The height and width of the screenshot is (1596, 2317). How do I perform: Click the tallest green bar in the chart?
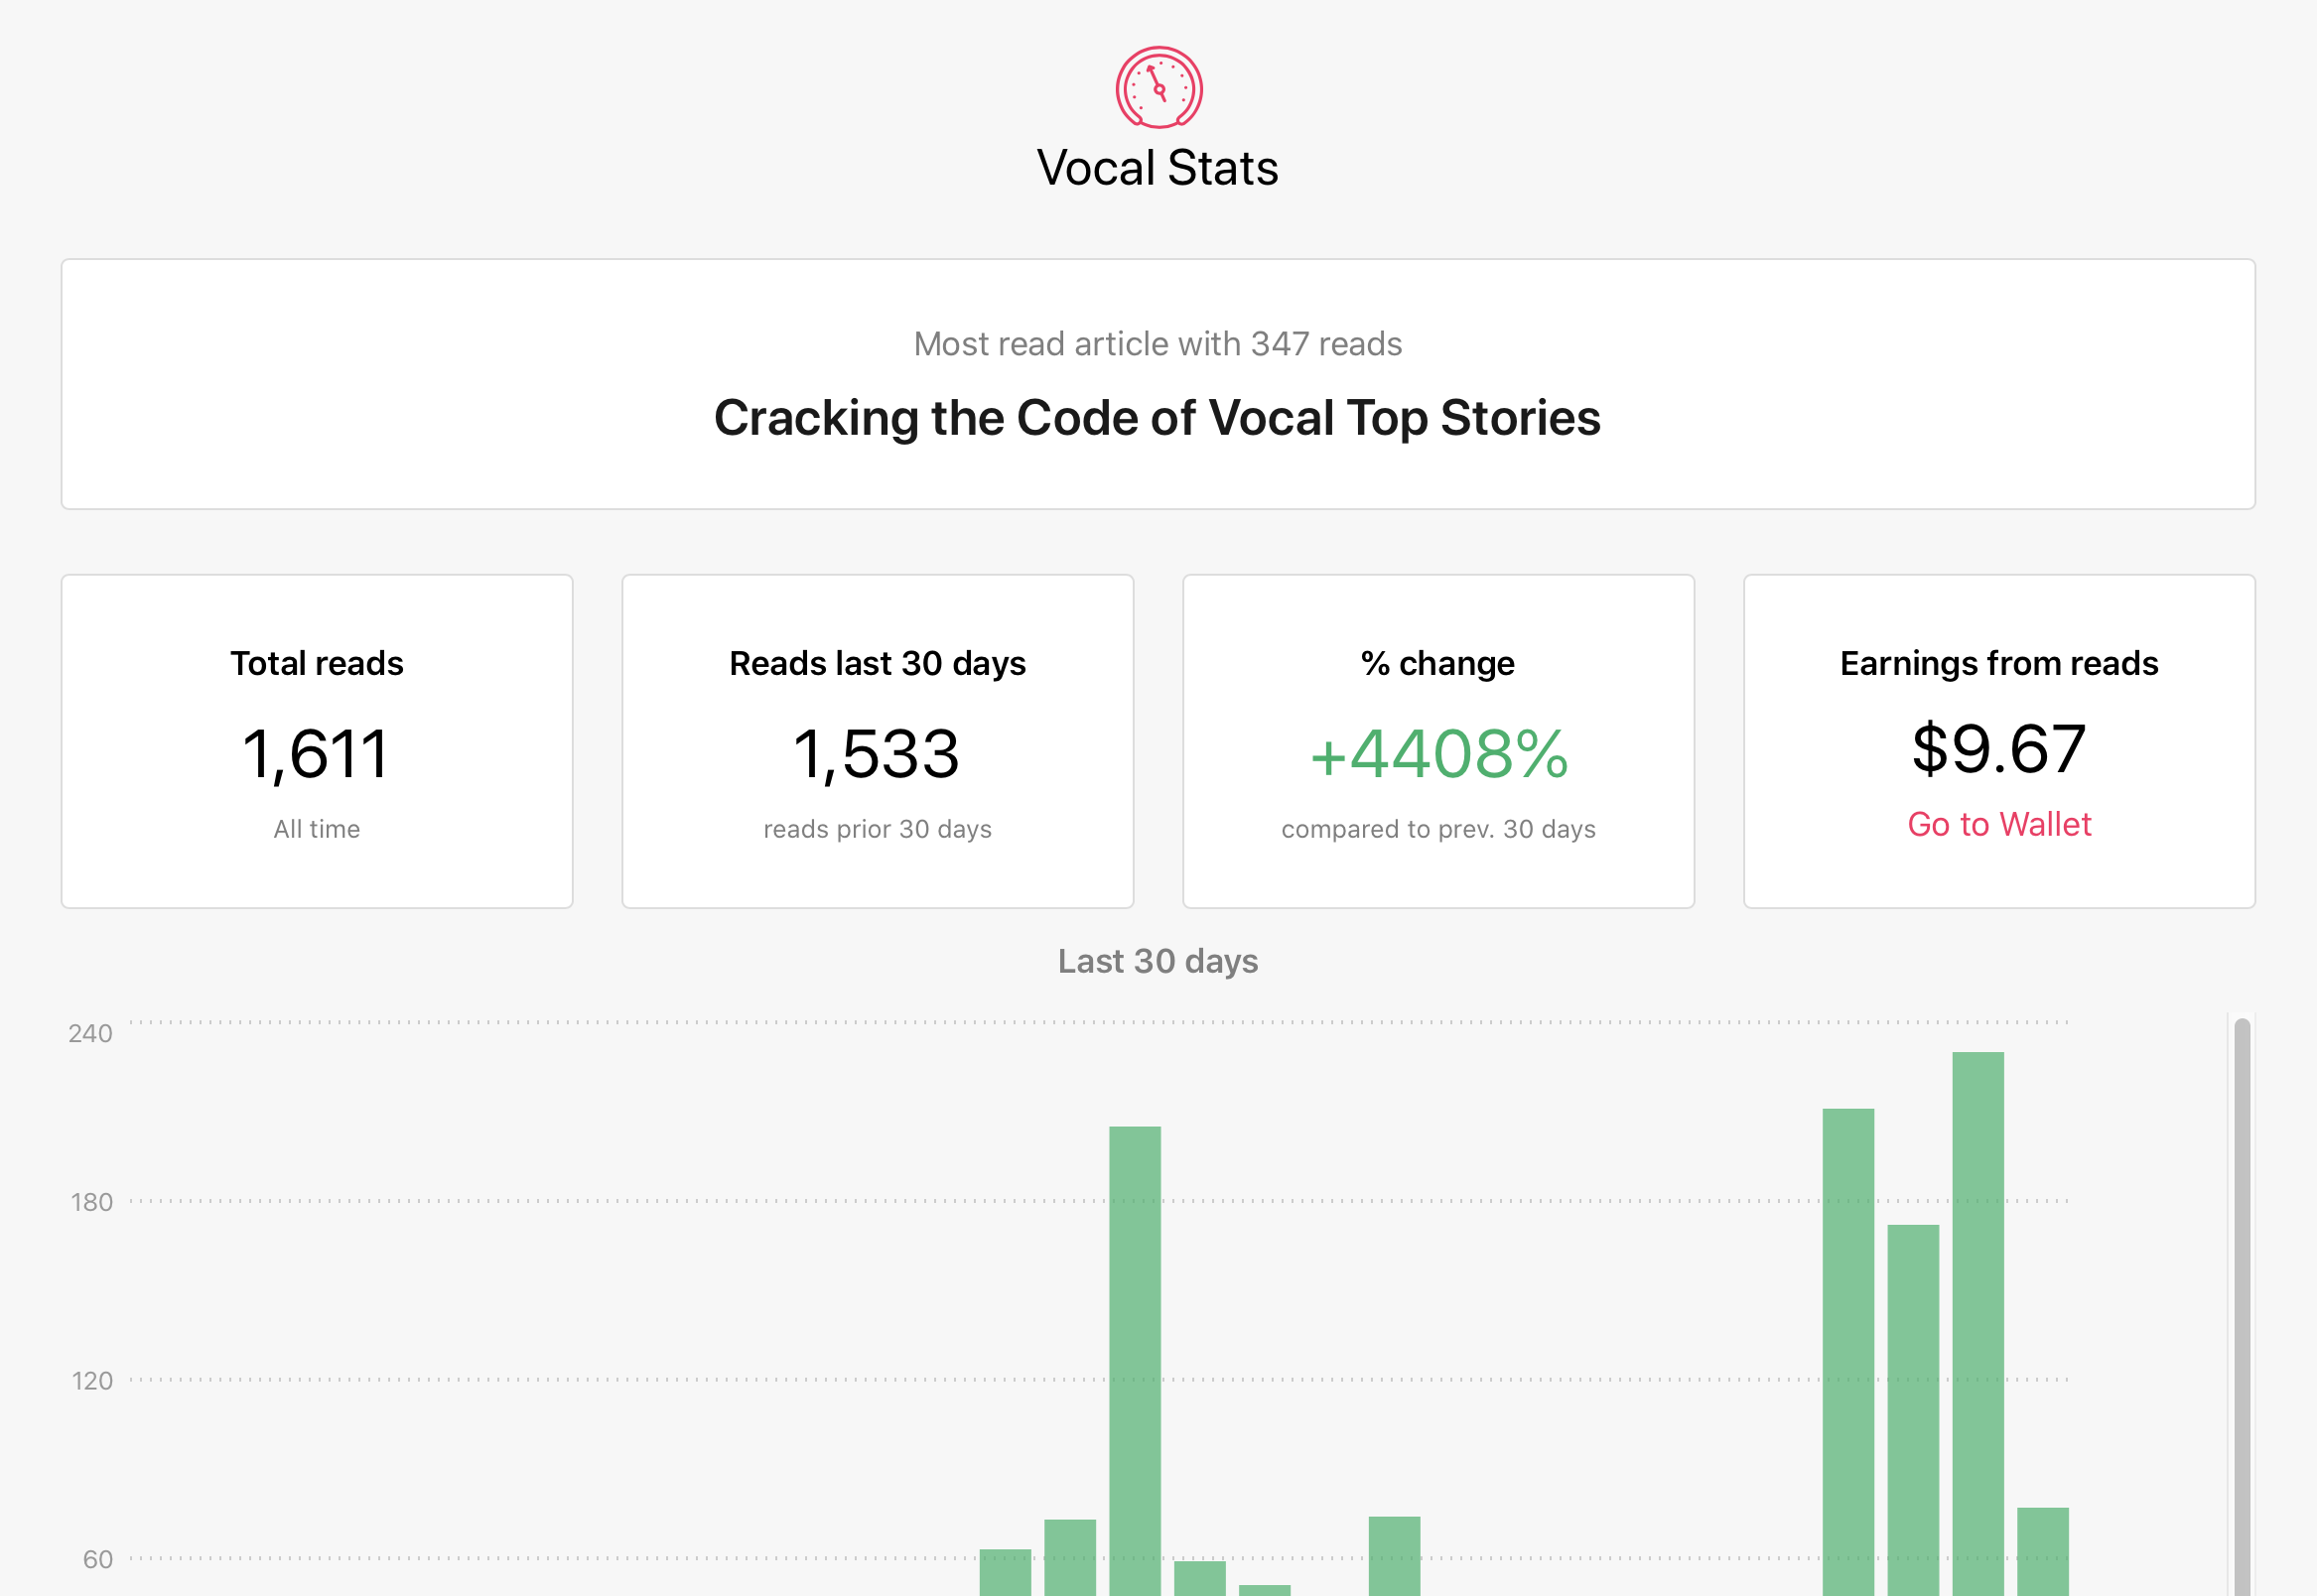coord(1977,1324)
